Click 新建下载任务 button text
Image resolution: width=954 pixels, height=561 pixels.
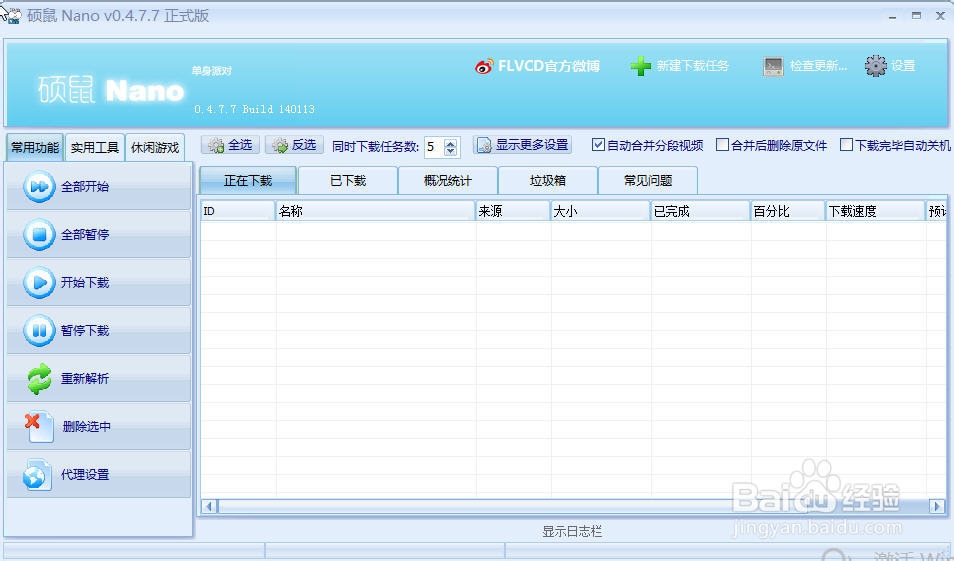(692, 66)
